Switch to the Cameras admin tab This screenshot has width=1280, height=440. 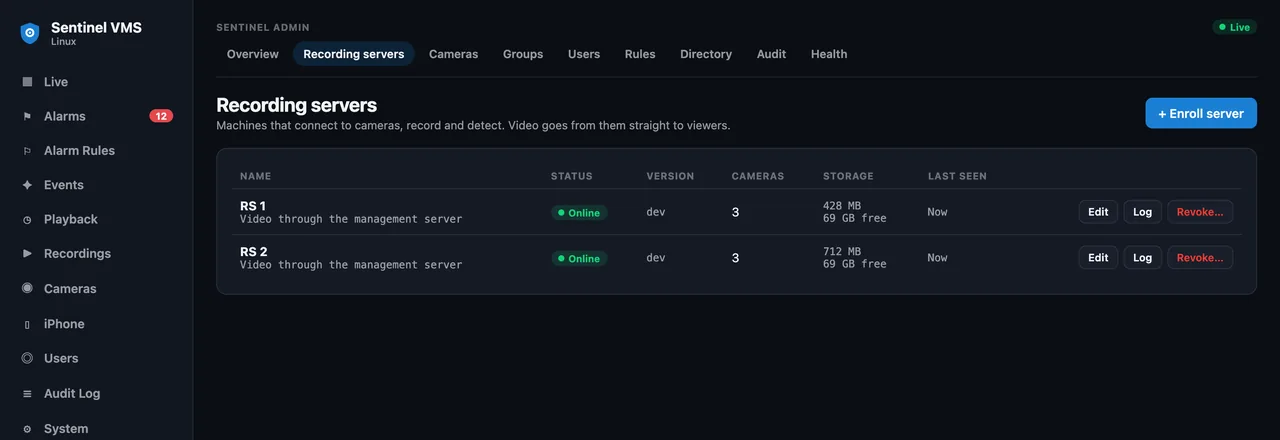[454, 54]
